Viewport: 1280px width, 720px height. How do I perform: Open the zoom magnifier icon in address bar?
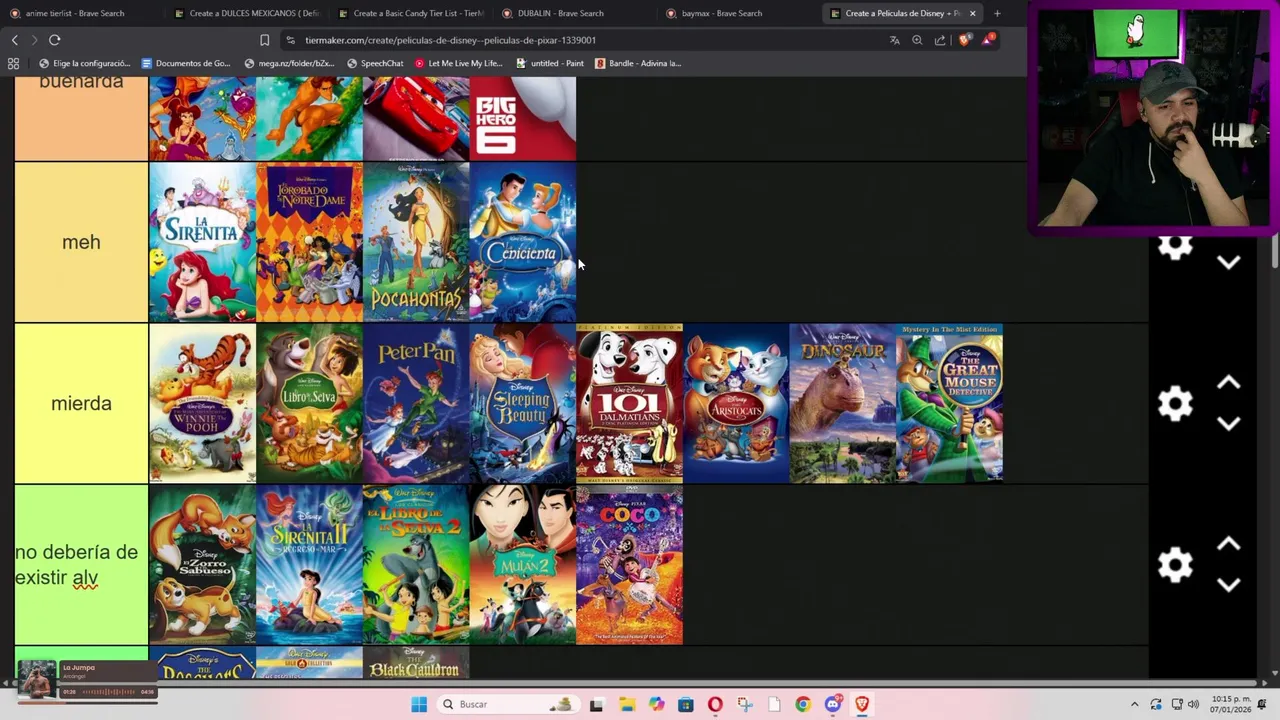tap(917, 40)
